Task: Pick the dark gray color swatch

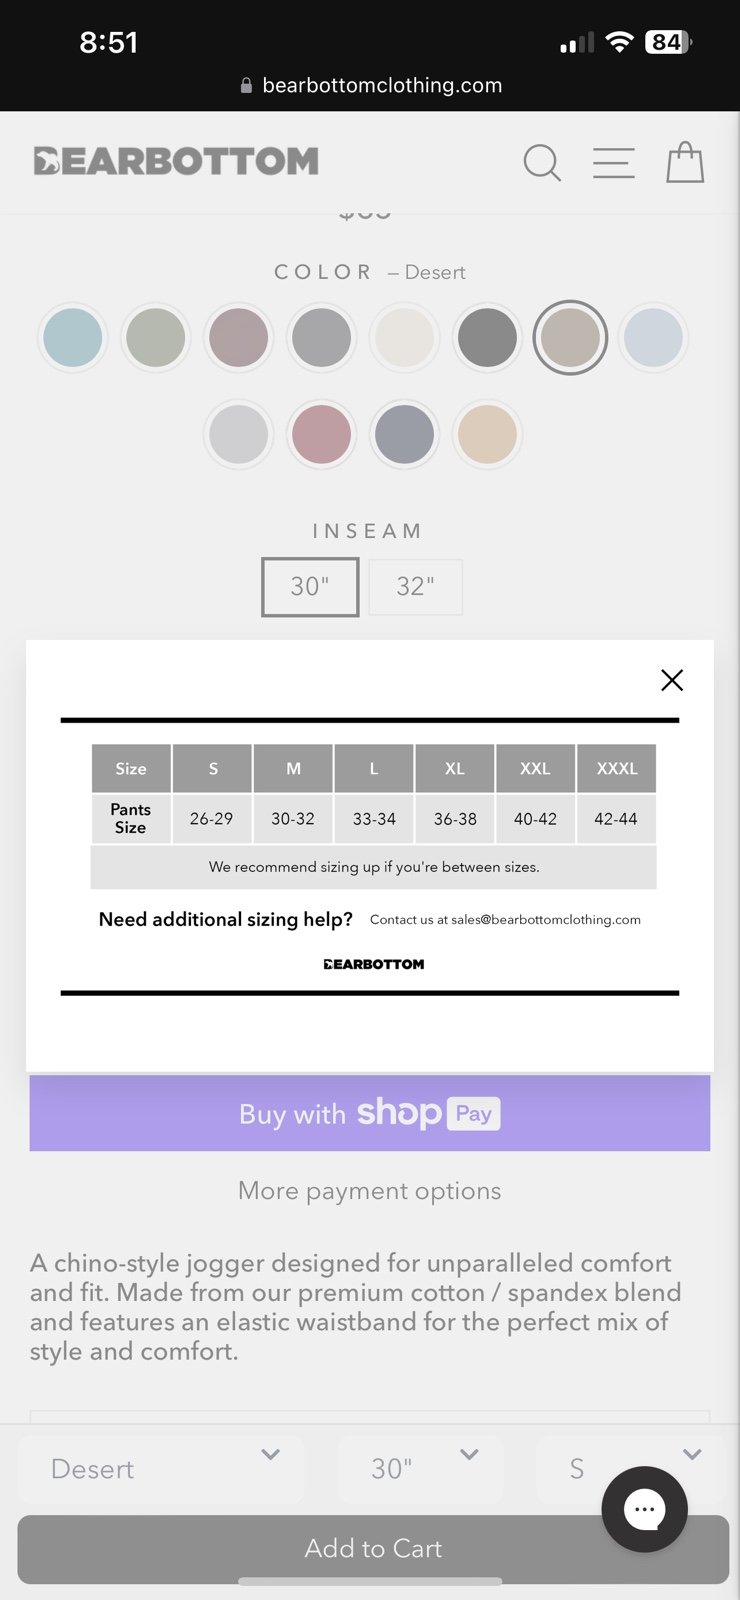Action: point(487,338)
